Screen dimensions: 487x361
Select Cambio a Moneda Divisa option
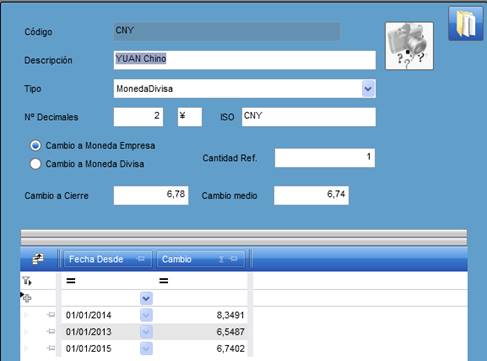coord(36,164)
